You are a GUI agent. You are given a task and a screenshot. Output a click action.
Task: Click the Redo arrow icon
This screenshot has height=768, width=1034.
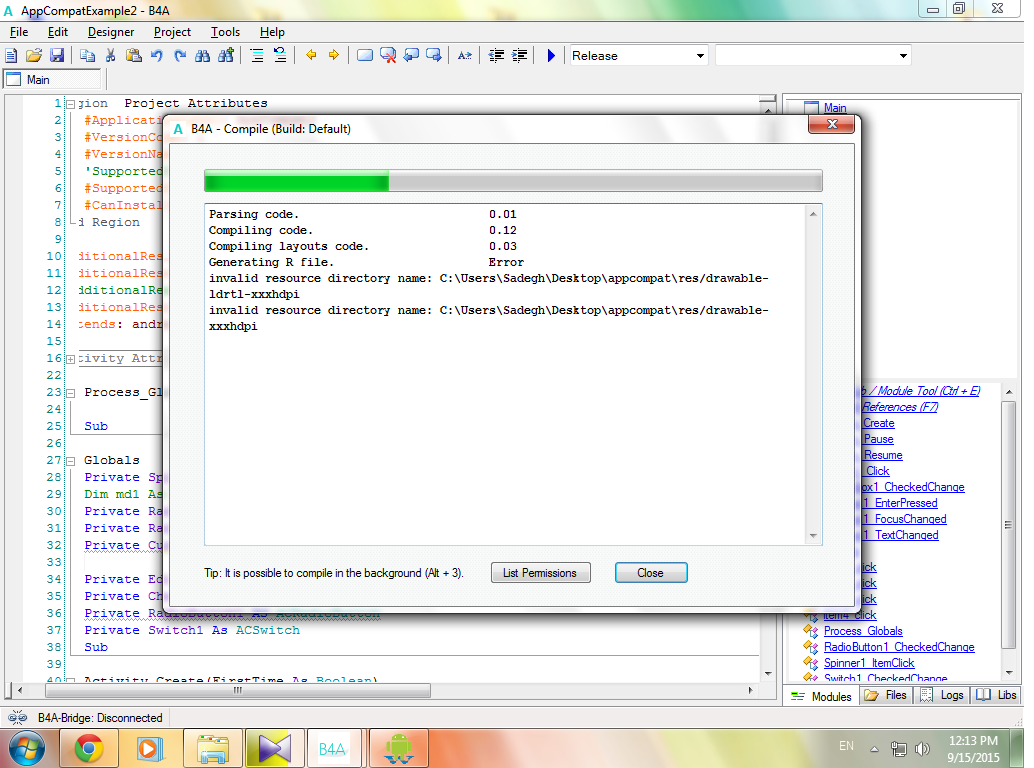pos(180,56)
